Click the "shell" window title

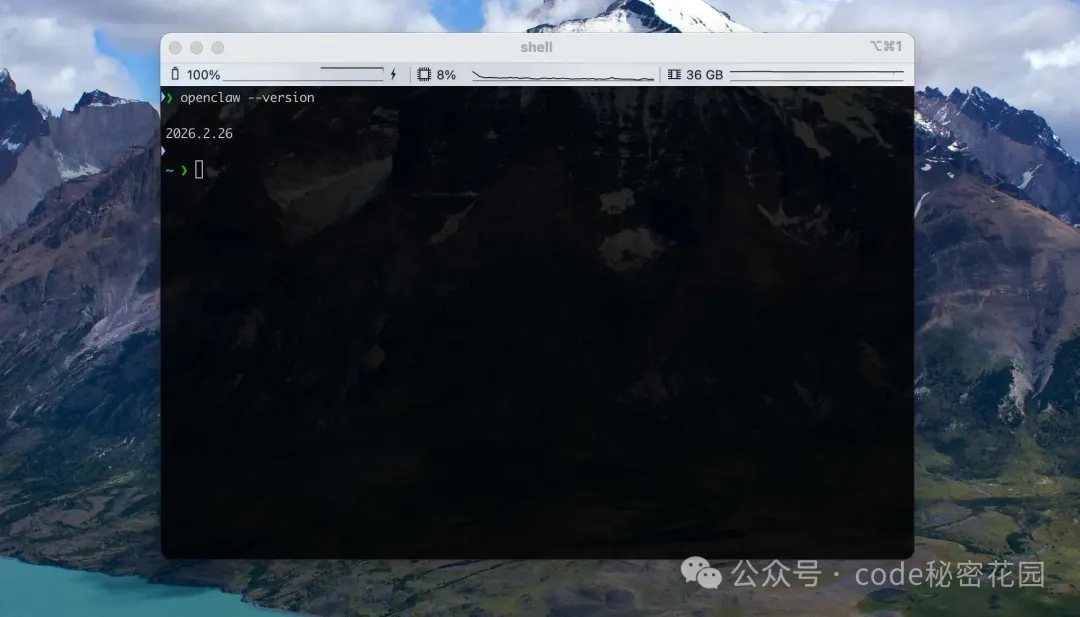pos(537,47)
